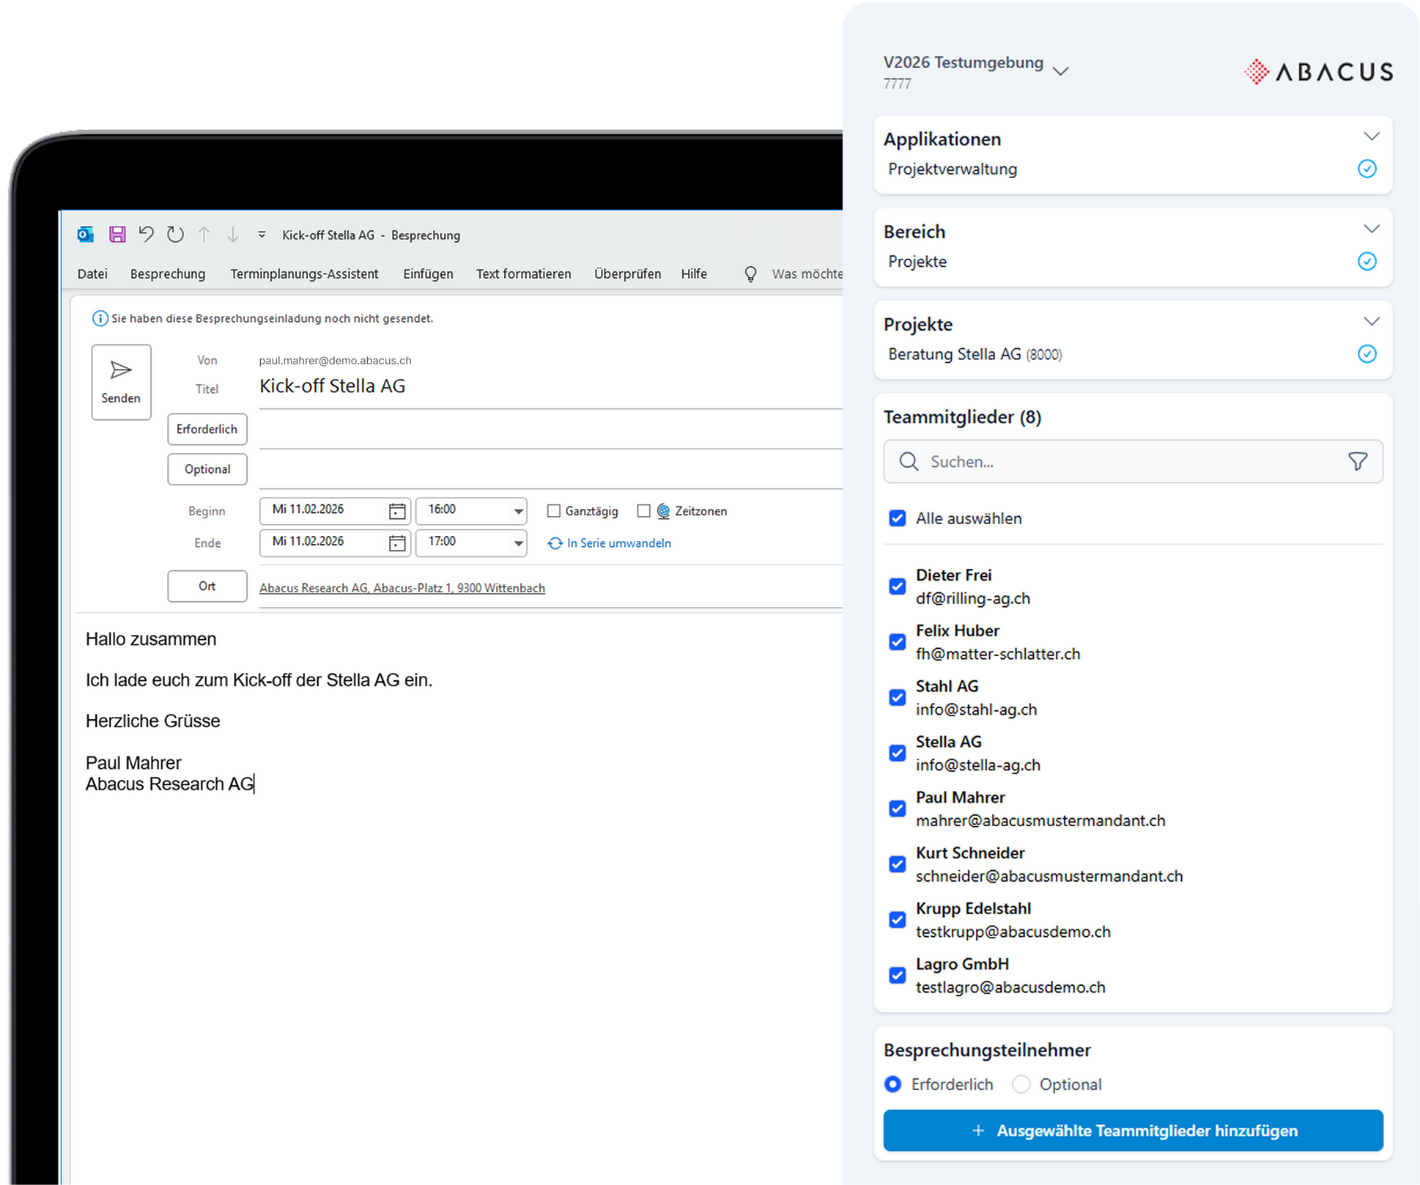Click the check circle beside Projektverwaltung
This screenshot has height=1185, width=1420.
point(1367,169)
